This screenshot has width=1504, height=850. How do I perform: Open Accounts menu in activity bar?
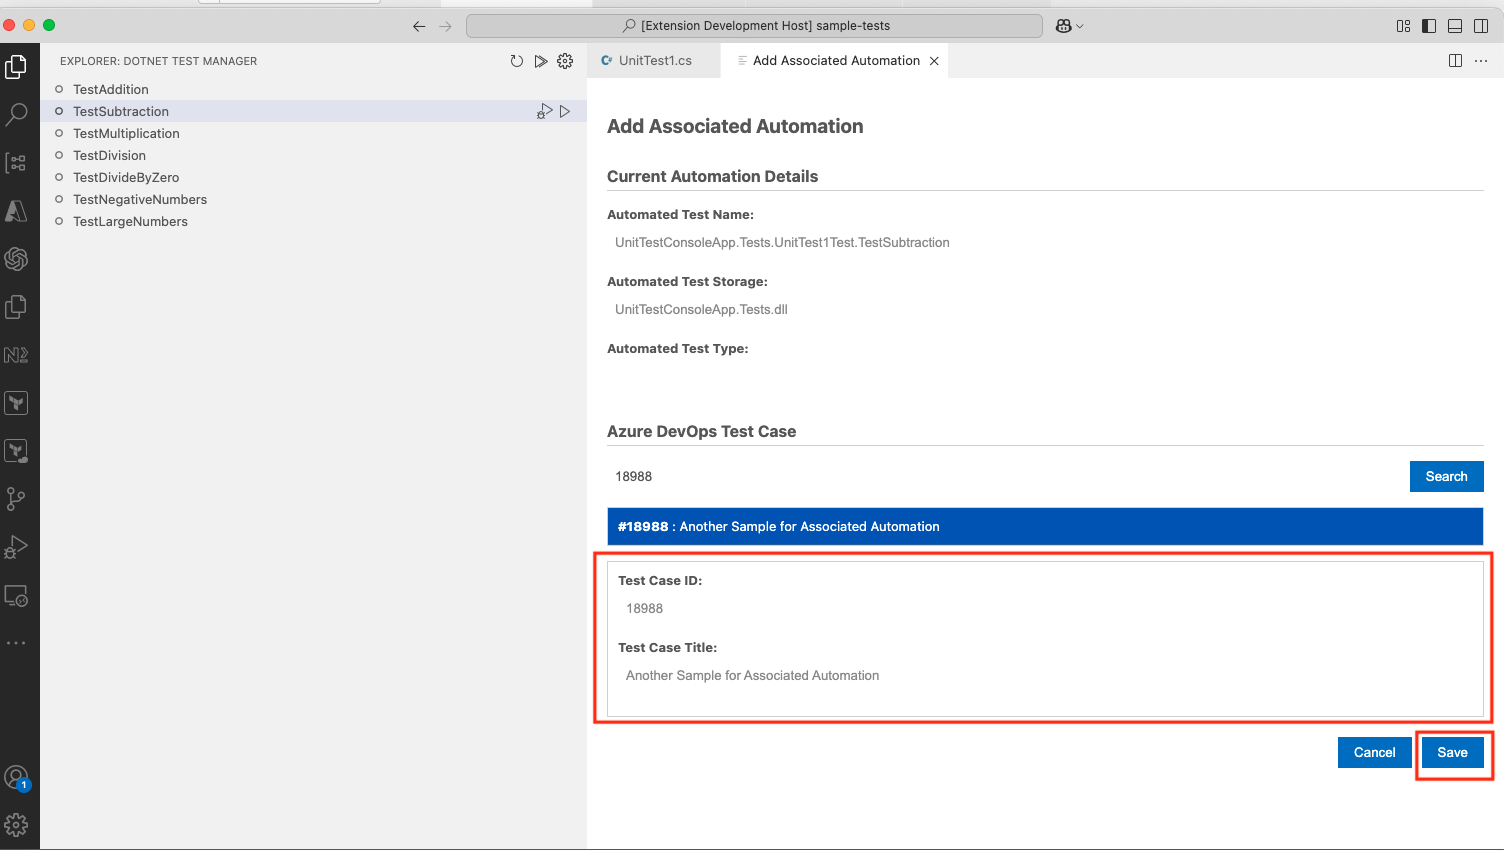click(x=16, y=777)
